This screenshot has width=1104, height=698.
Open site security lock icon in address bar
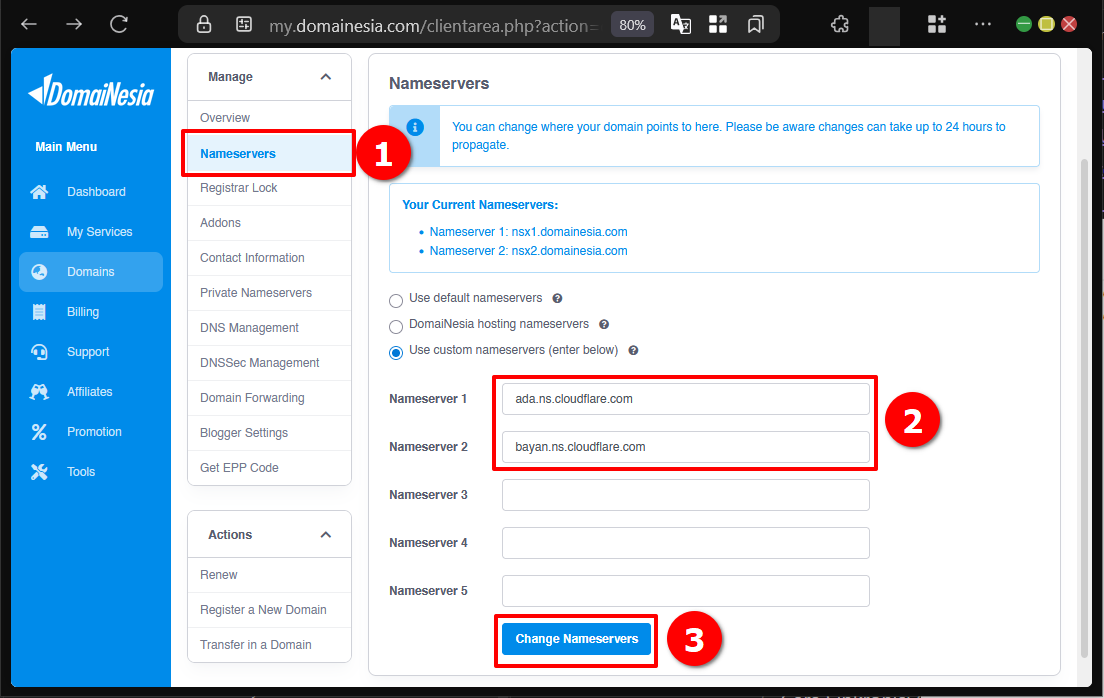(x=204, y=25)
